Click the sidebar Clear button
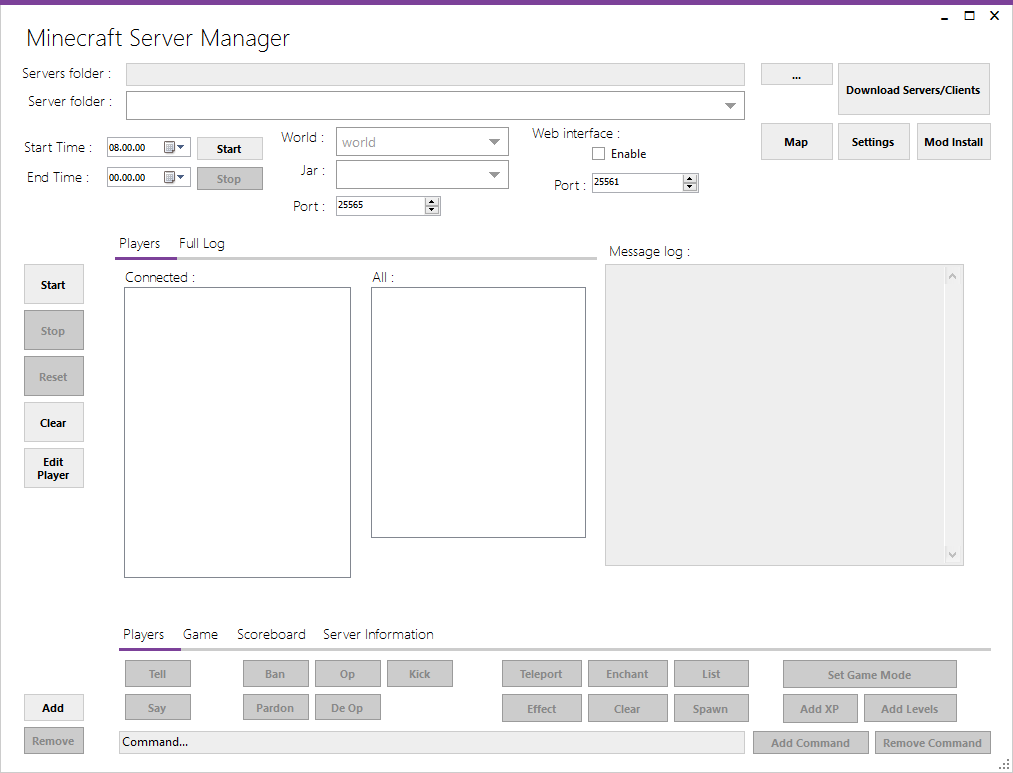The height and width of the screenshot is (773, 1013). 54,422
